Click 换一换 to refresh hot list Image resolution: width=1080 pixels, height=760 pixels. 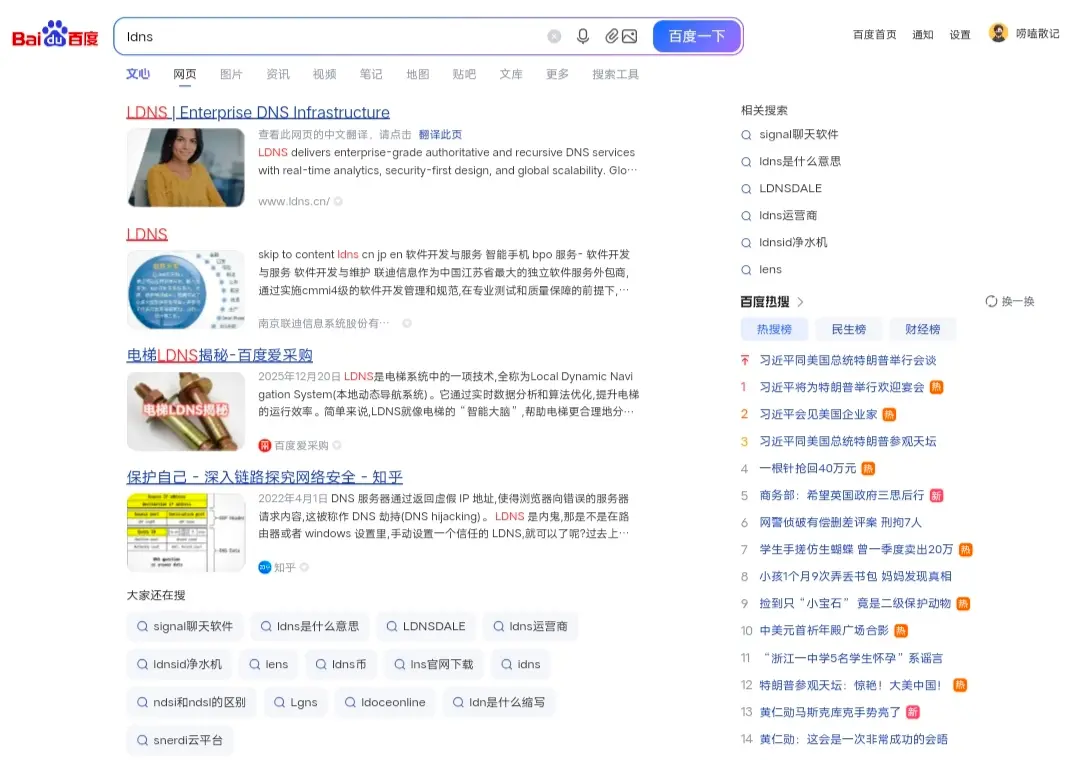click(x=1018, y=301)
